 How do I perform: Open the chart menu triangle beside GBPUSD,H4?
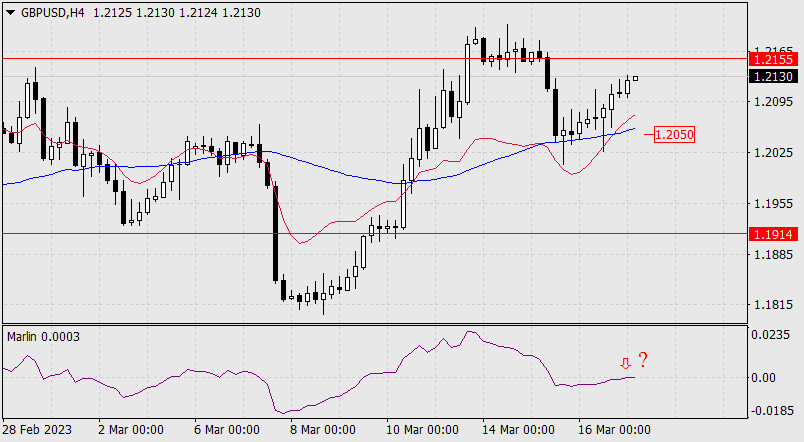(10, 11)
